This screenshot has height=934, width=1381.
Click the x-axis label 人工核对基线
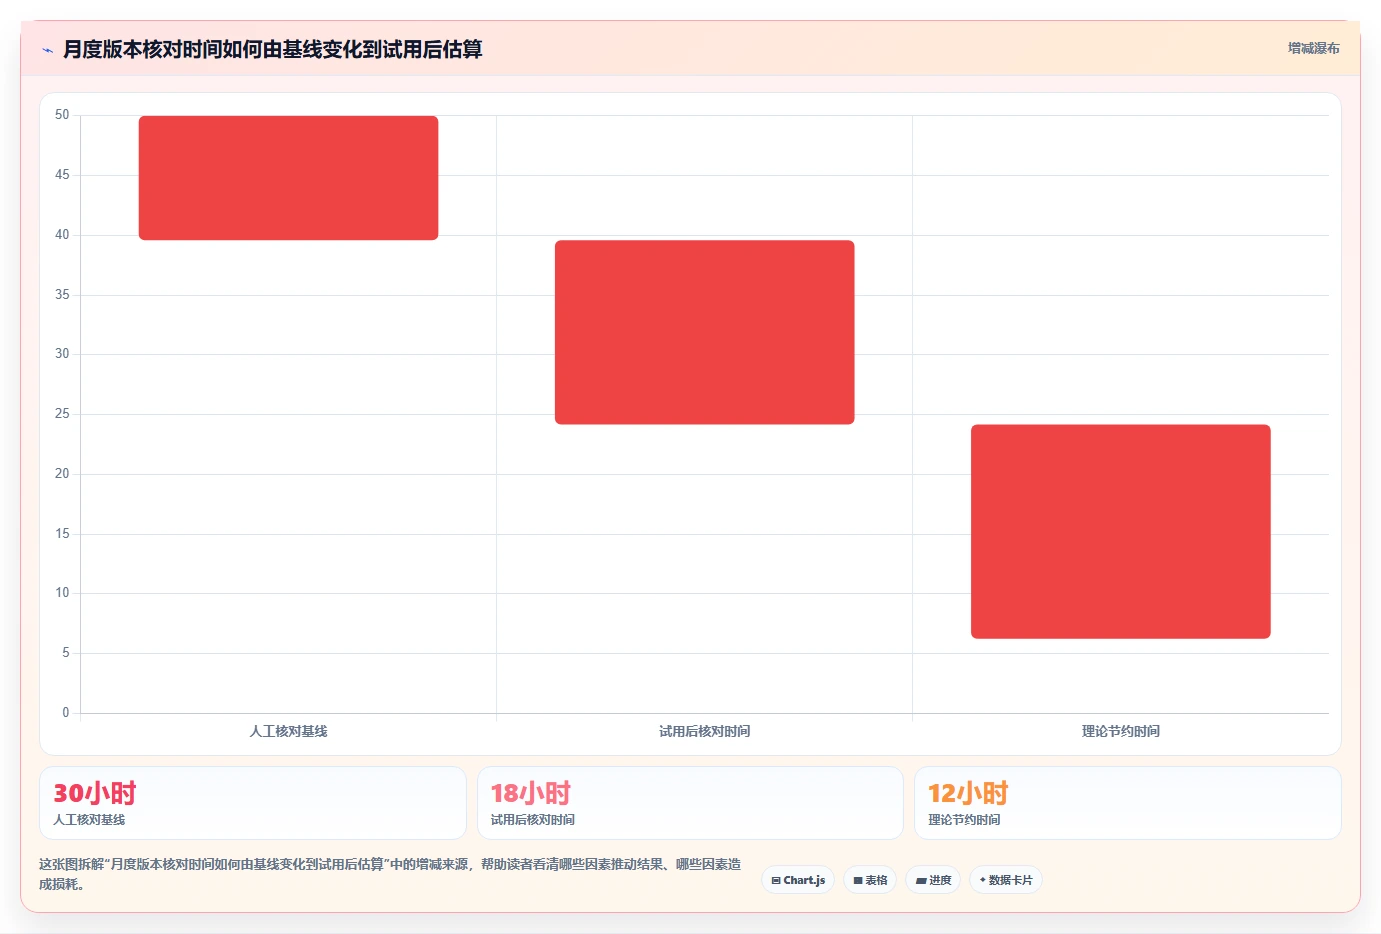tap(288, 731)
